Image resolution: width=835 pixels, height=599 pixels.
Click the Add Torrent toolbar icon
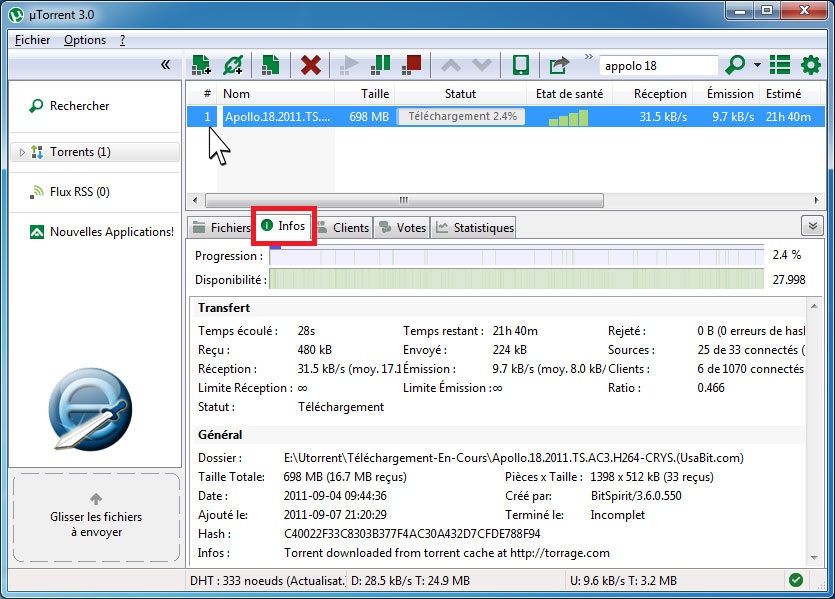click(x=201, y=65)
